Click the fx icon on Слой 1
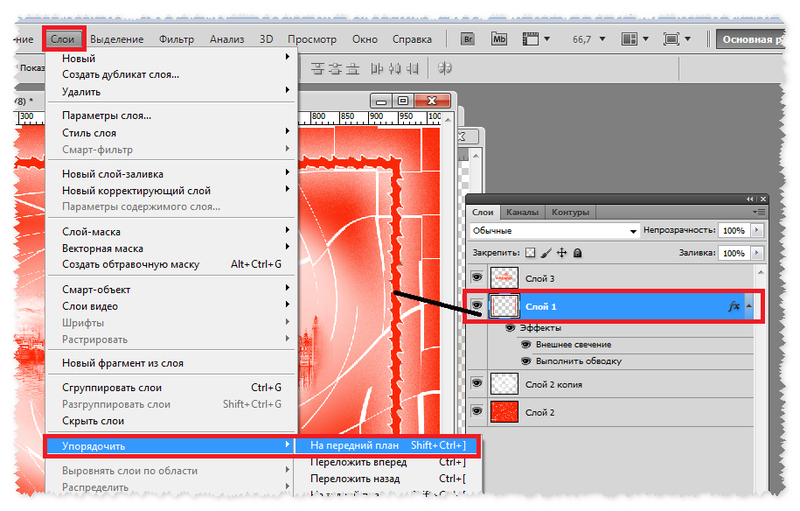Screen dimensions: 800x511 click(734, 306)
